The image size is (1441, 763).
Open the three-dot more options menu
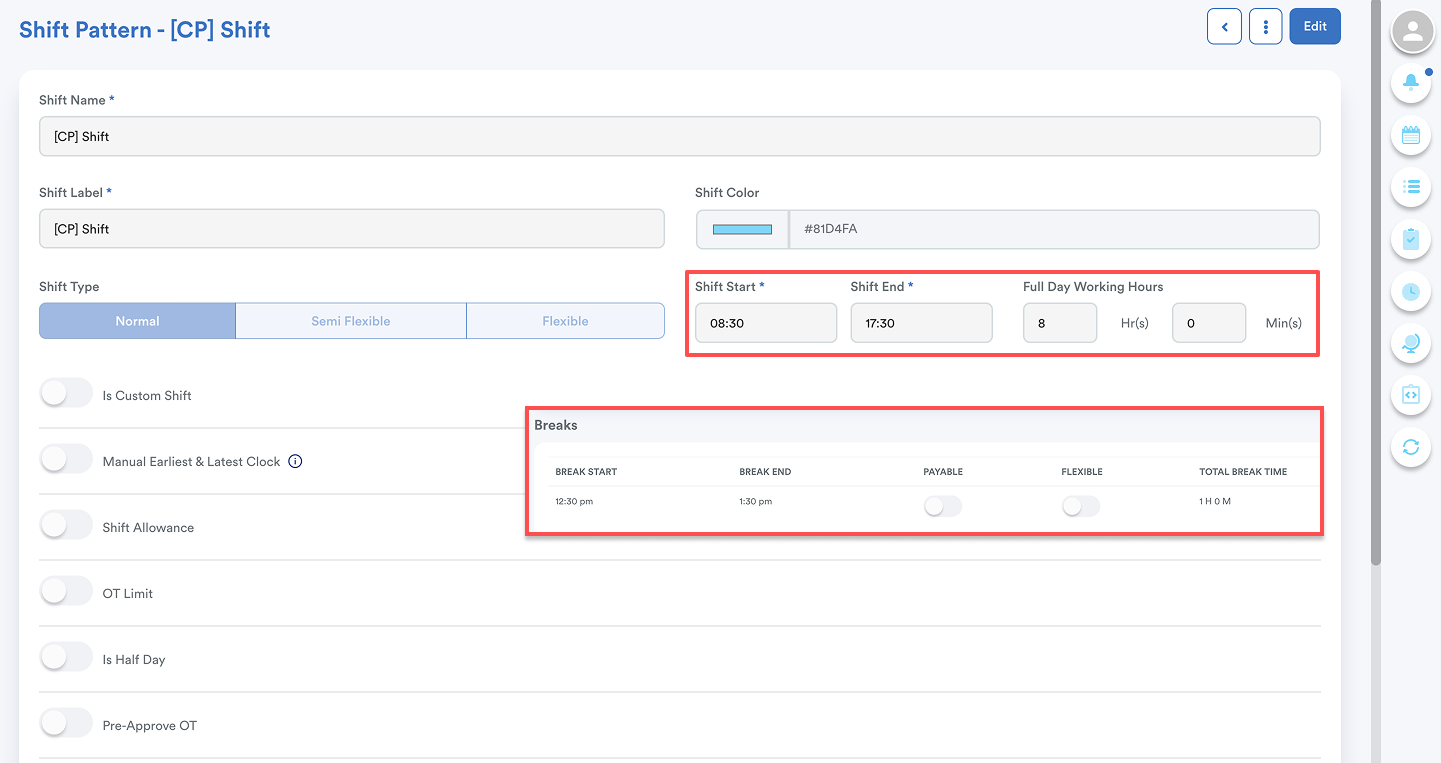click(1266, 26)
